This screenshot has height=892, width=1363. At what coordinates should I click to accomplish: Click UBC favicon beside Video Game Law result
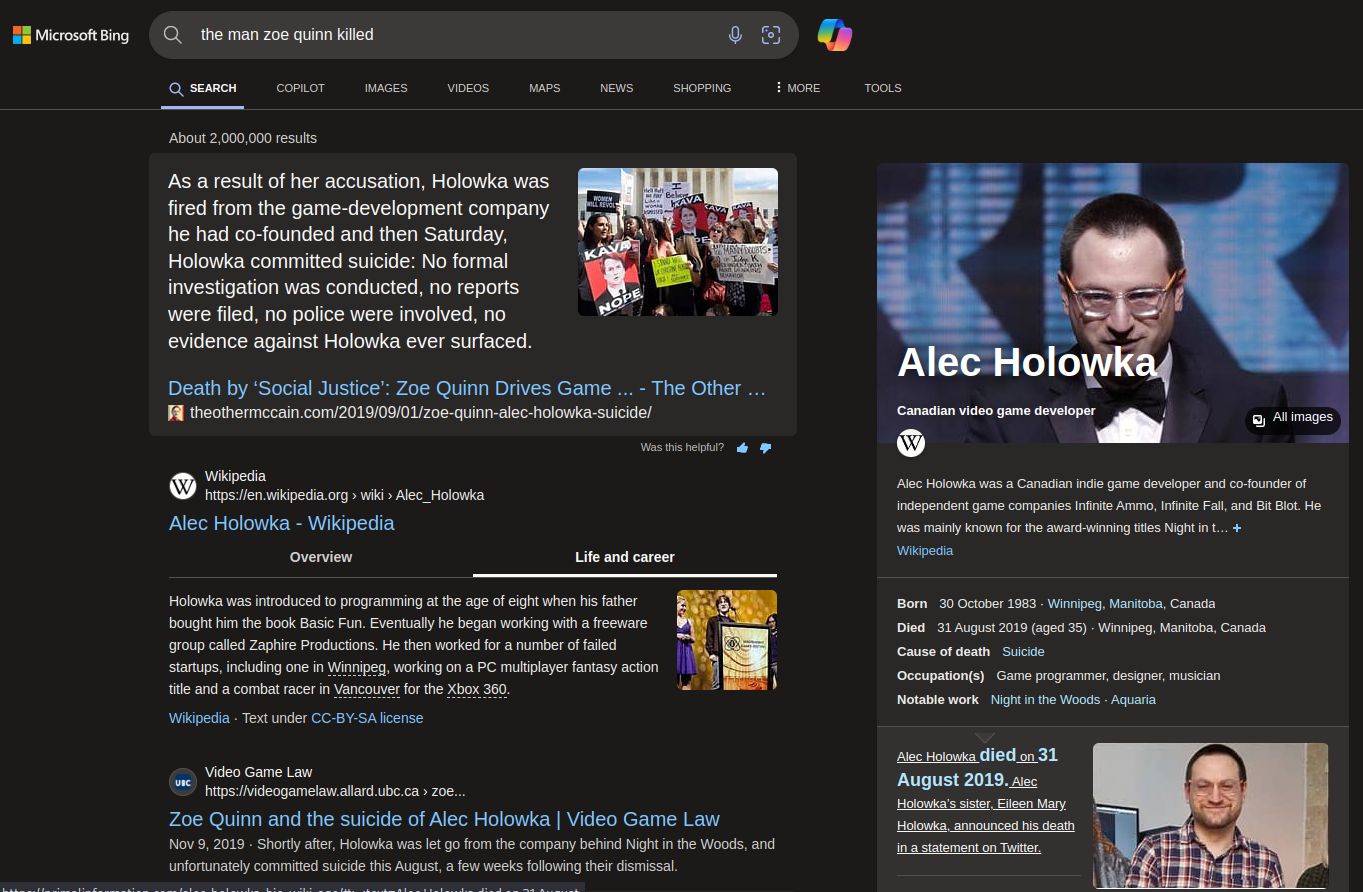click(x=183, y=782)
